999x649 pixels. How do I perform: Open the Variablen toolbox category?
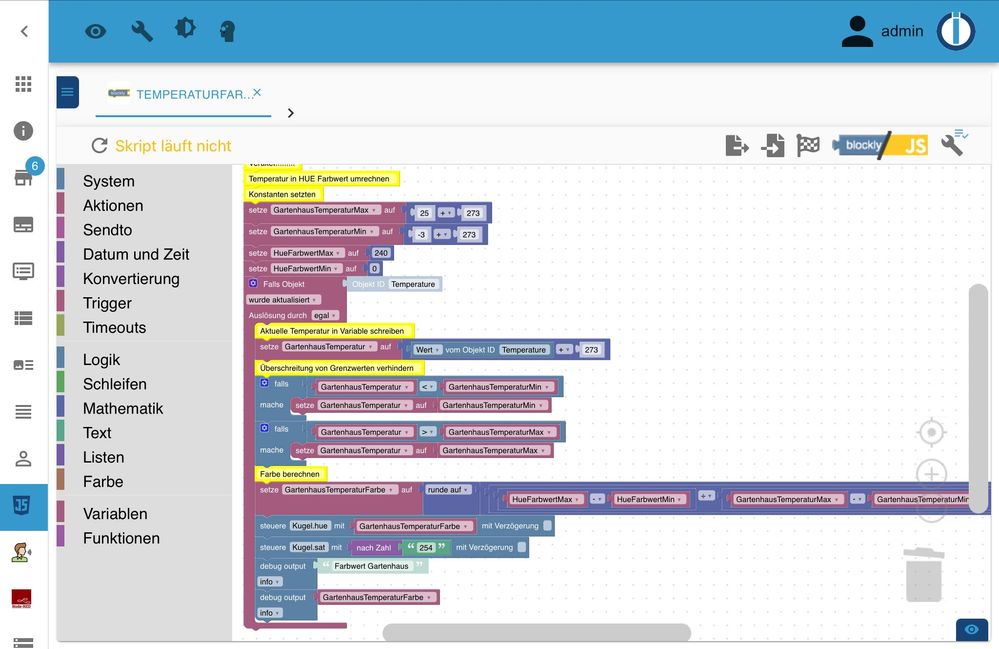click(115, 514)
